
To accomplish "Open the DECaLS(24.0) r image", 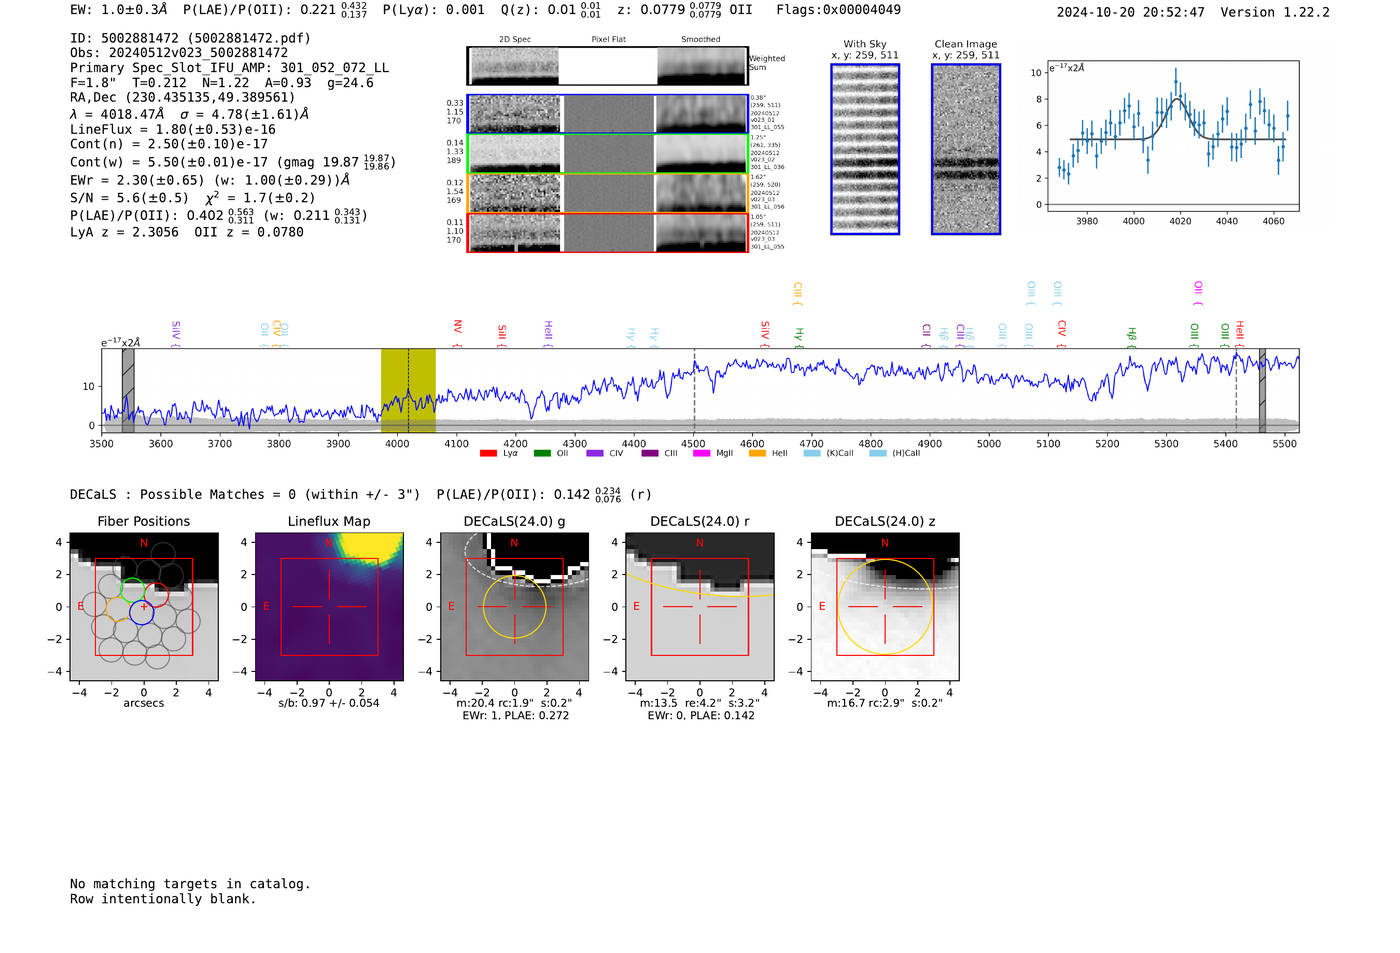I will pos(700,607).
